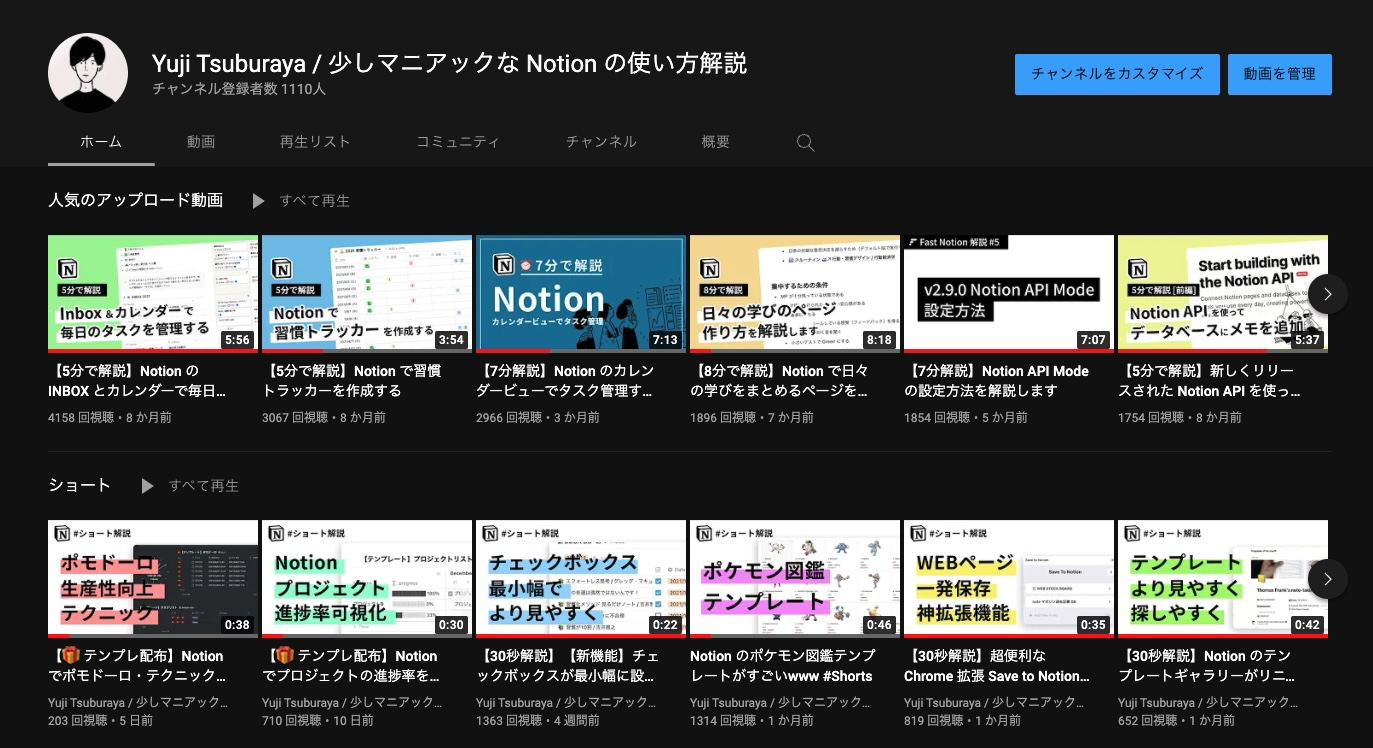Open the ホーム tab
This screenshot has width=1373, height=748.
pyautogui.click(x=101, y=142)
